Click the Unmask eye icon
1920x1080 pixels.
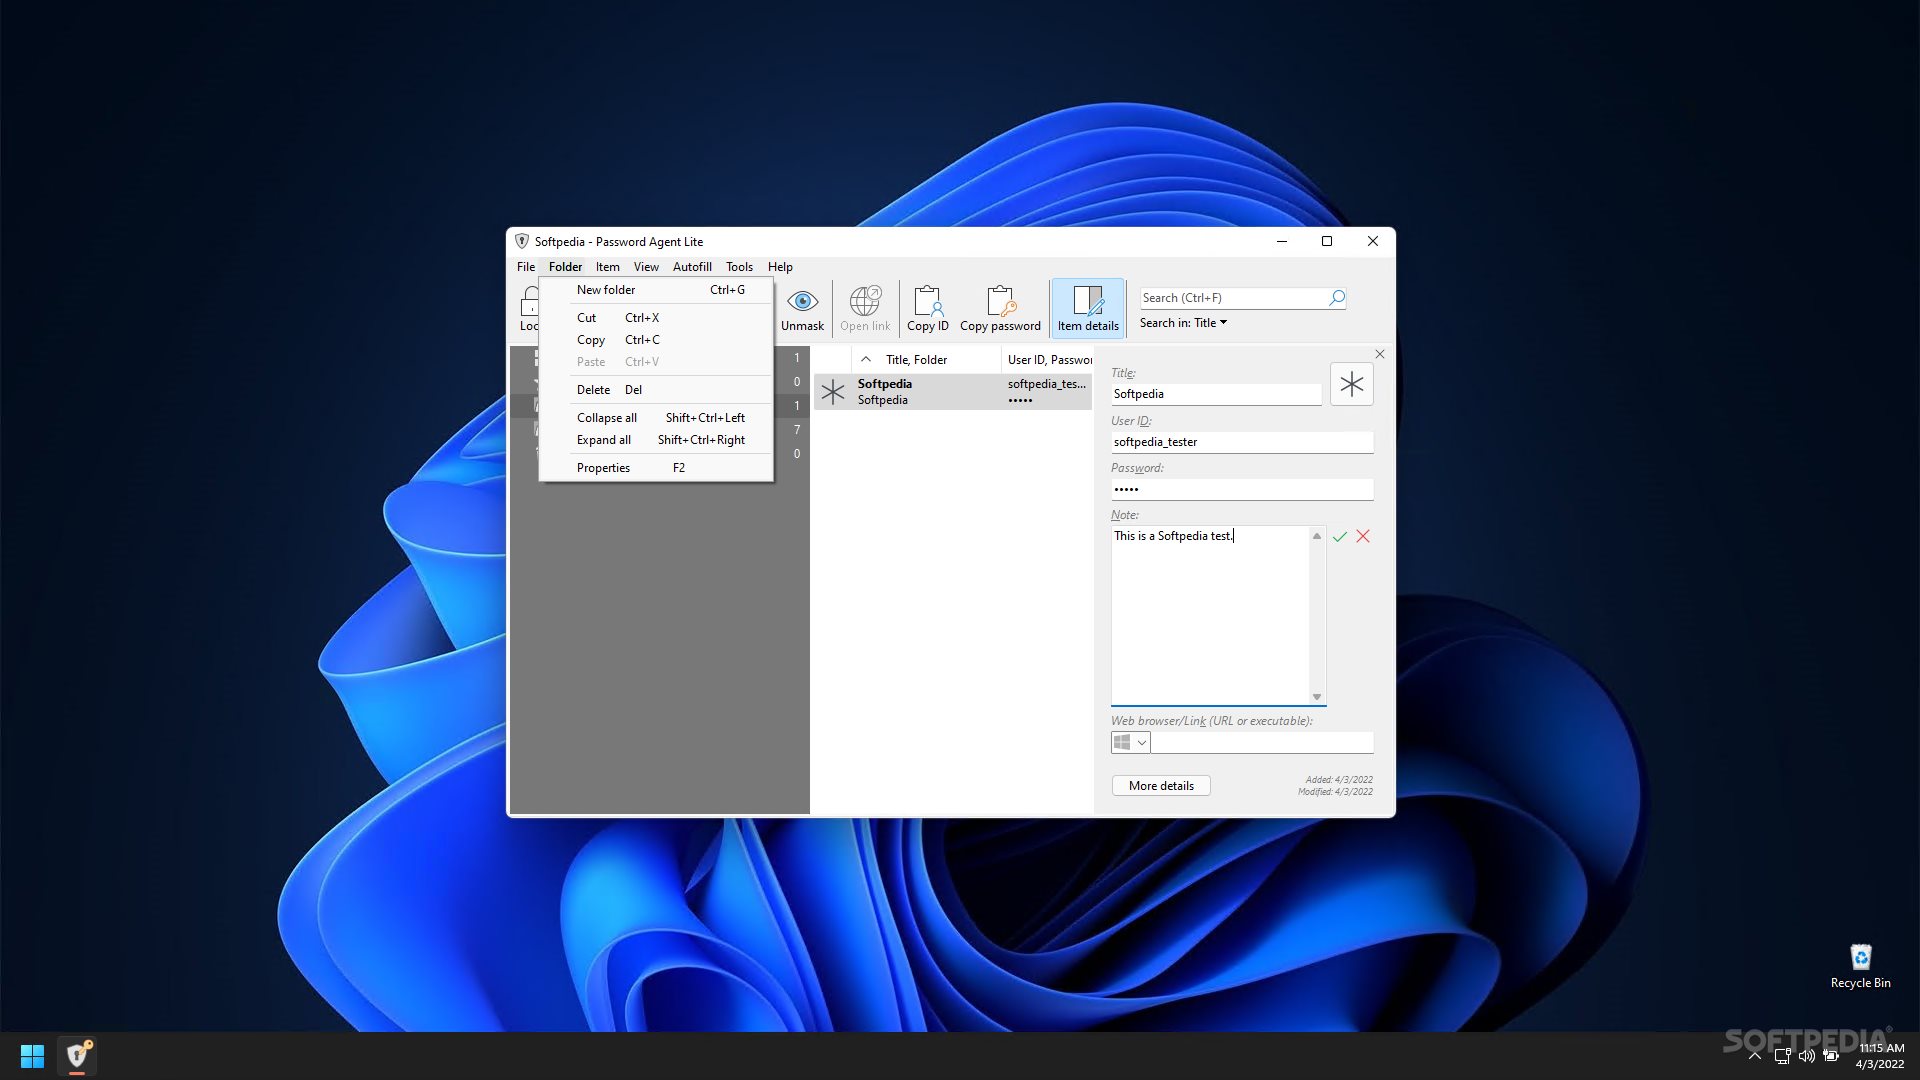coord(802,301)
